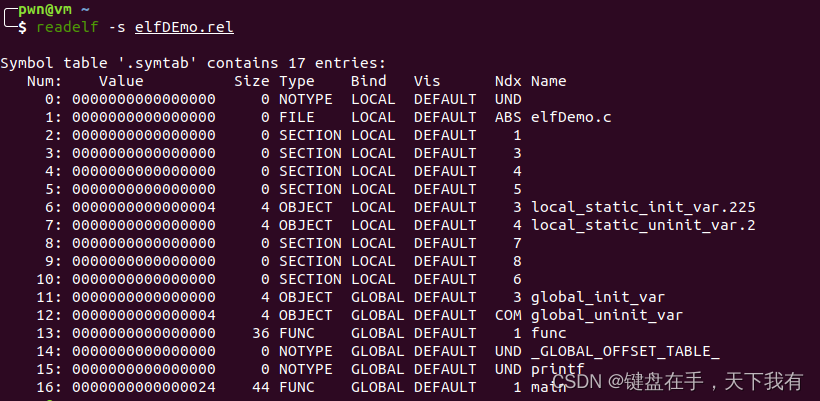
Task: Click the 'Vis' column header
Action: click(427, 81)
